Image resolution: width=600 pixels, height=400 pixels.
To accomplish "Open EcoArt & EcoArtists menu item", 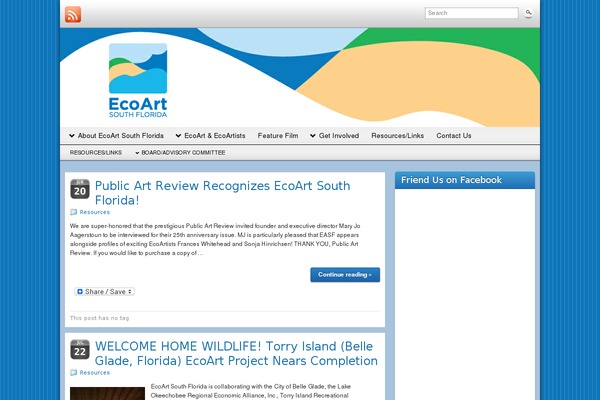I will pos(215,136).
